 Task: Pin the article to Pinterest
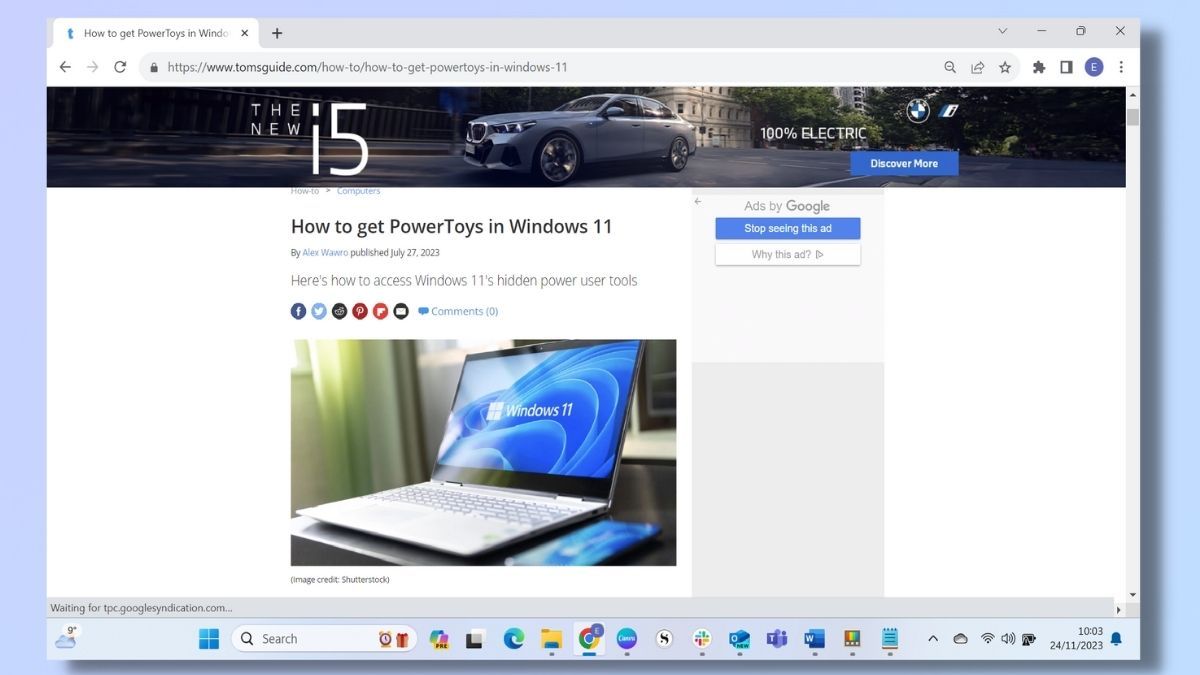point(359,311)
